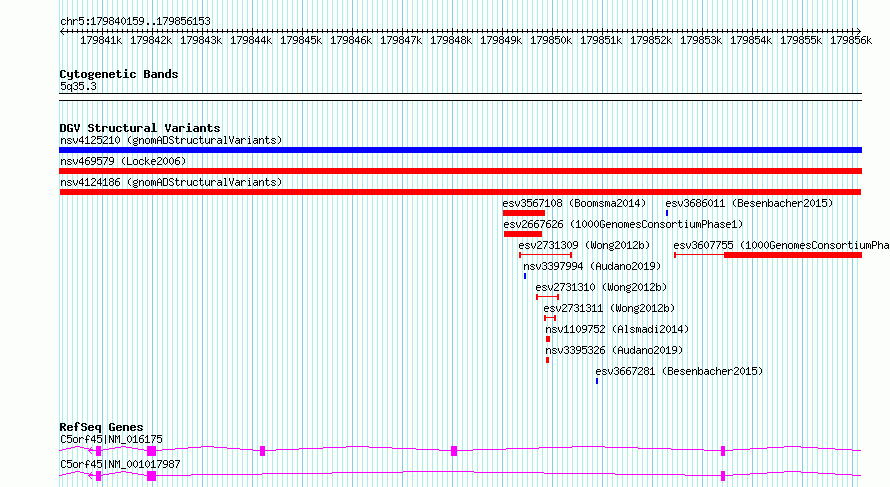Open variant nsv4124186 gnomAD label

tap(171, 182)
